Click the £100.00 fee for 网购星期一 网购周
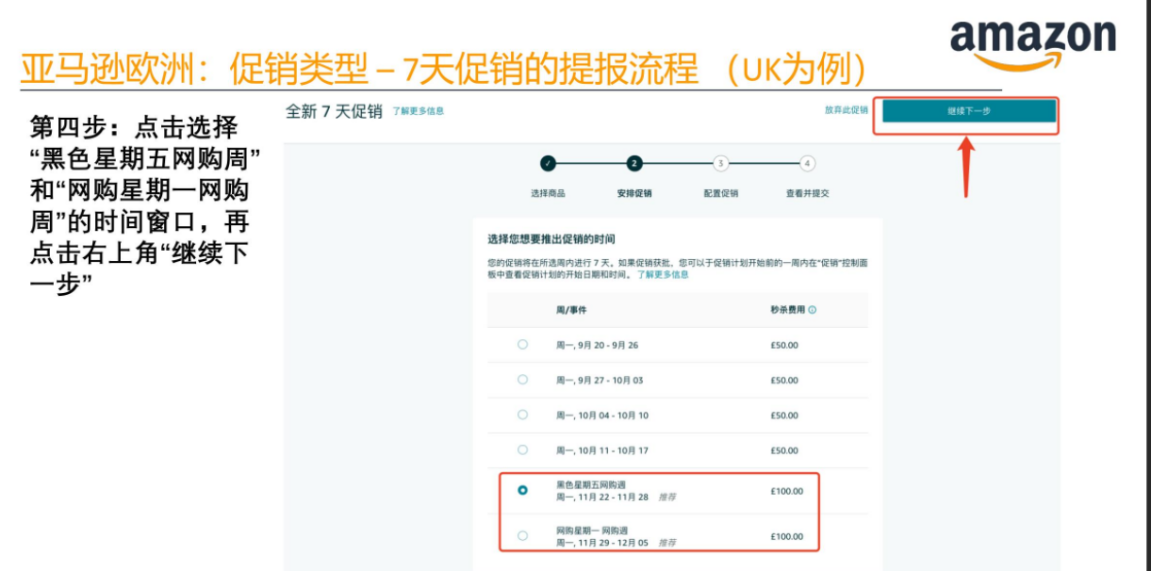This screenshot has width=1151, height=571. point(786,537)
